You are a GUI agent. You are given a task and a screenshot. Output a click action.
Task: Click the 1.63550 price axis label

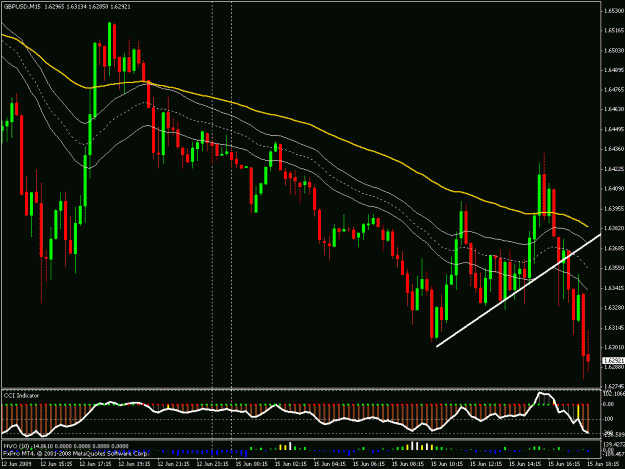[614, 268]
